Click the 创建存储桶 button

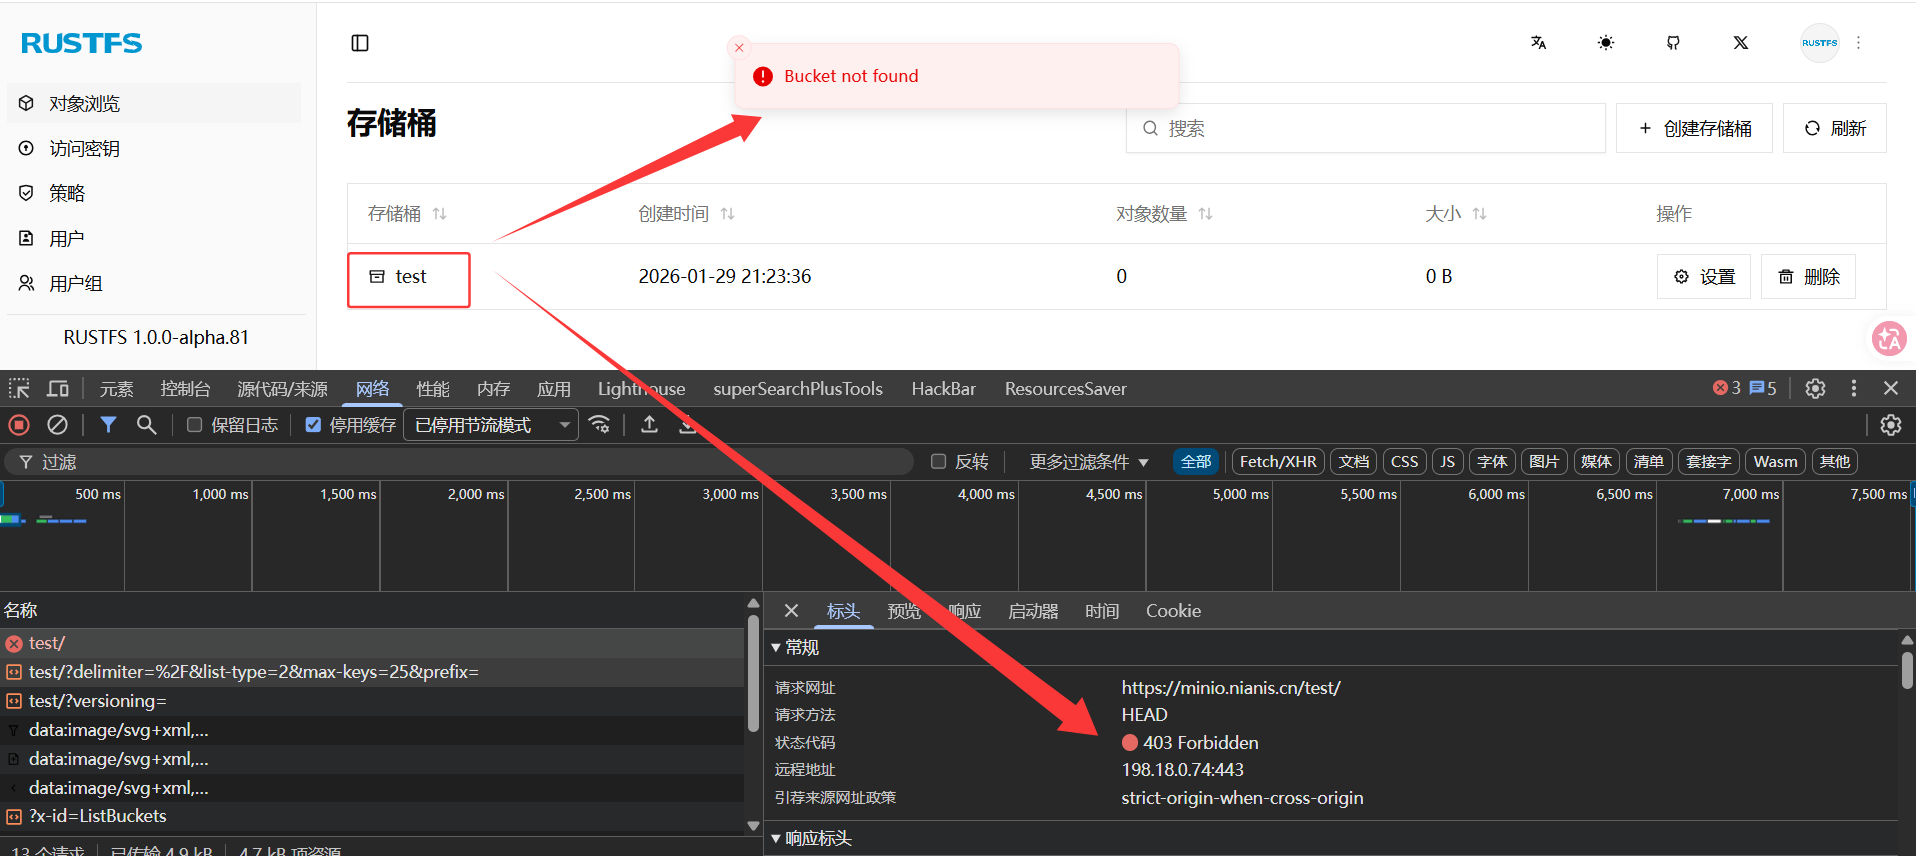(1694, 128)
